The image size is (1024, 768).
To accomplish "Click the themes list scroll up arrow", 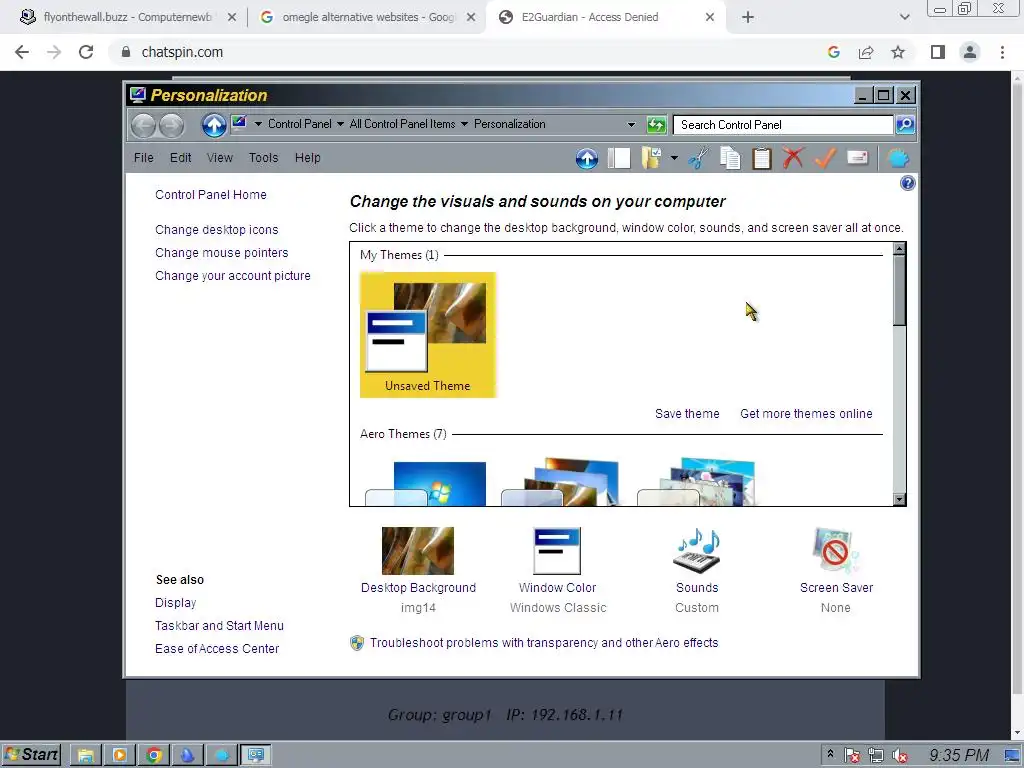I will coord(899,248).
